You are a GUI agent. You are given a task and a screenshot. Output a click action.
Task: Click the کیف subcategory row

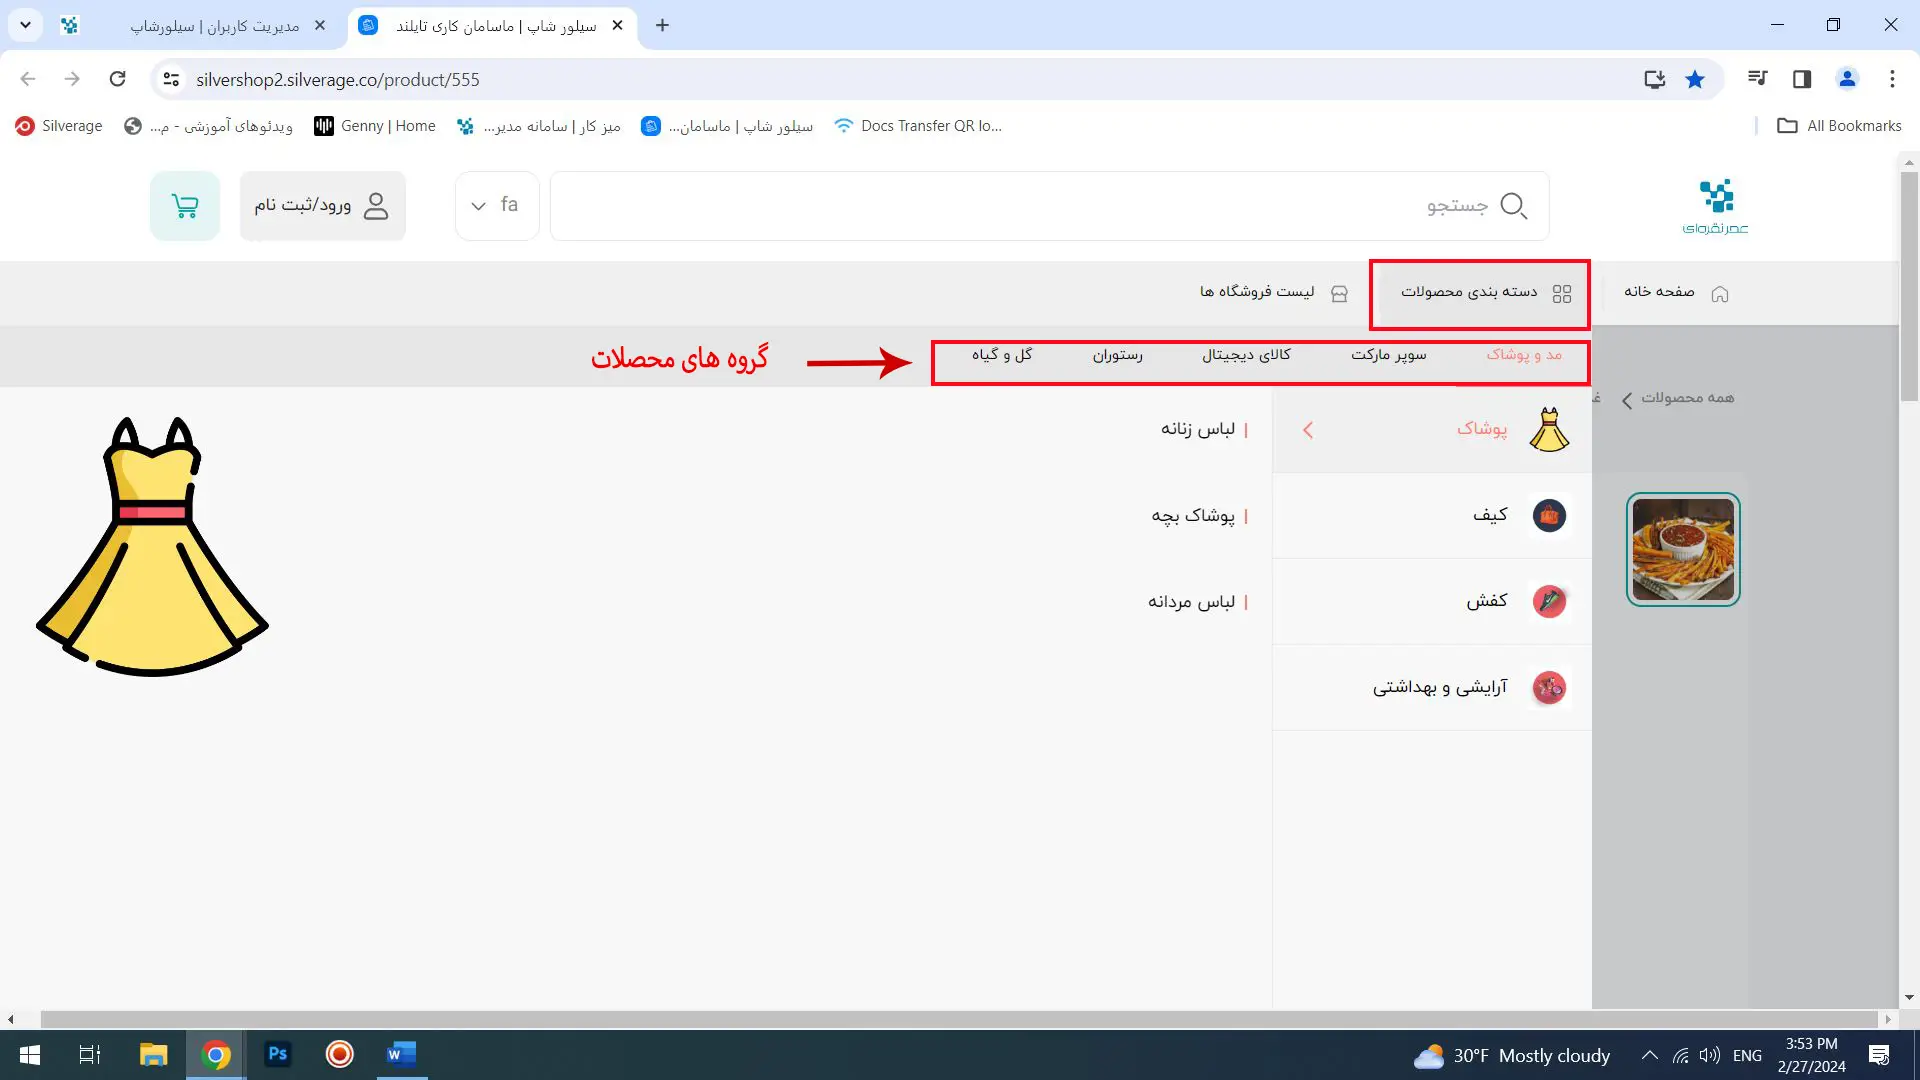tap(1432, 516)
